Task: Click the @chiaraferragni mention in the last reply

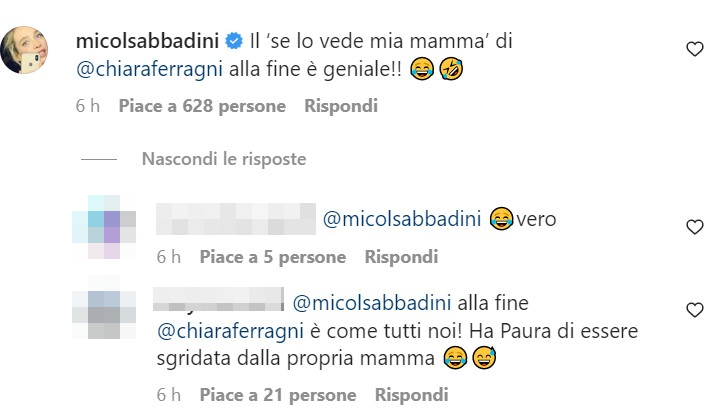Action: pos(218,330)
